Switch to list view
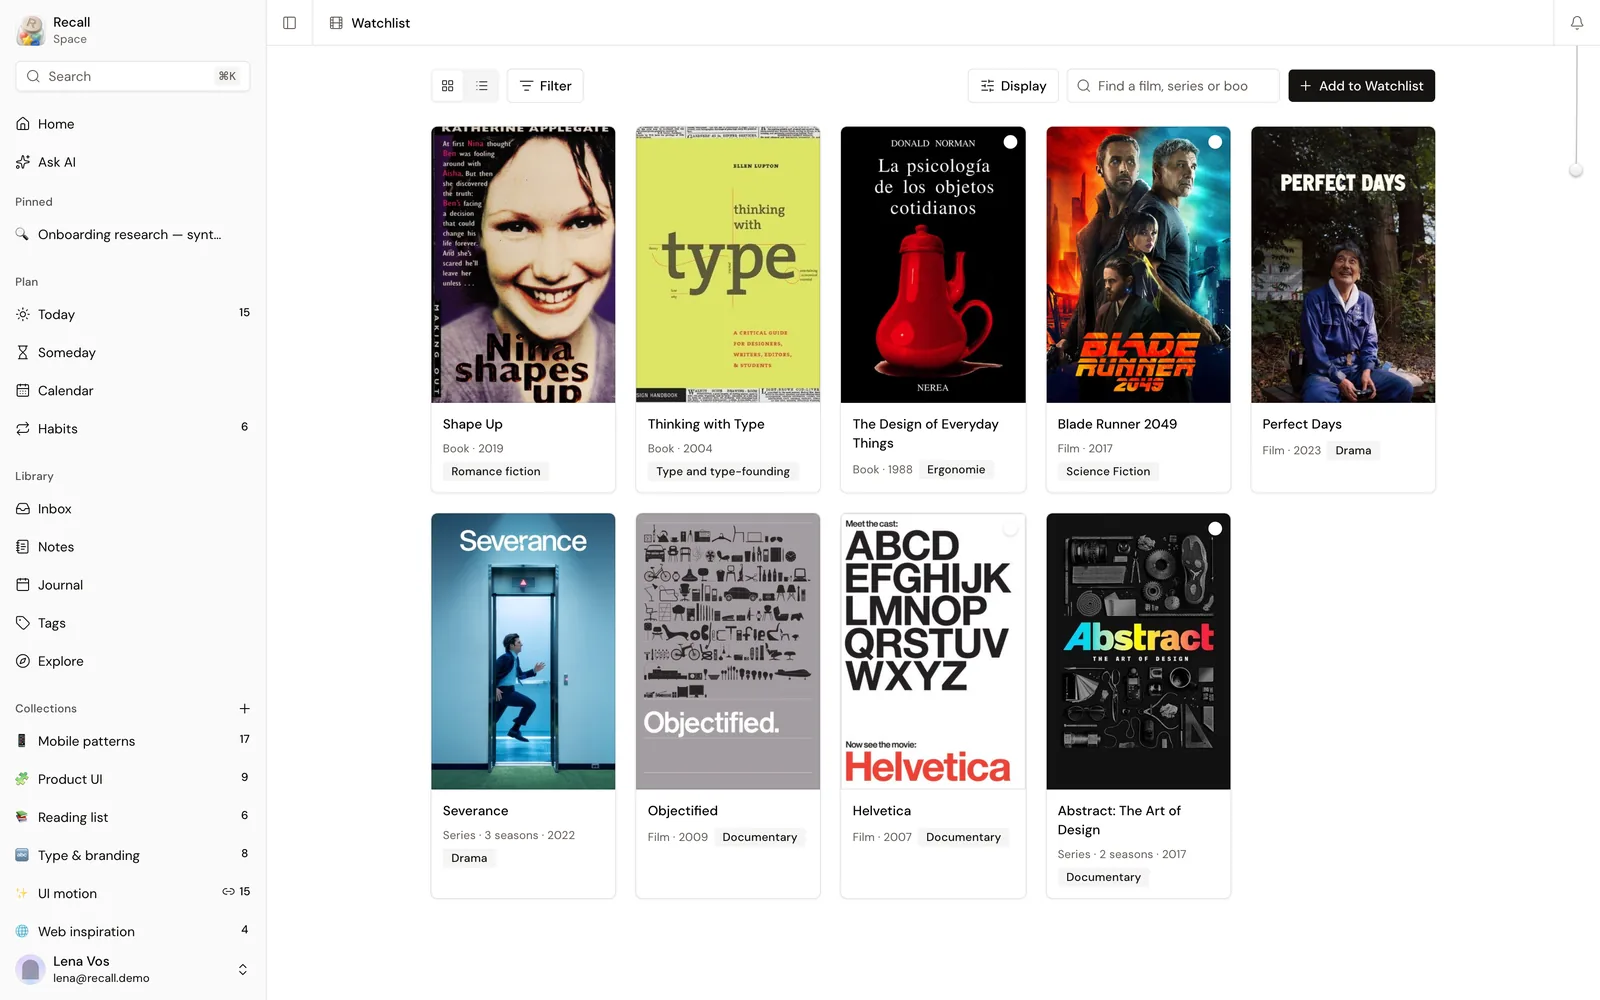Viewport: 1600px width, 1000px height. click(x=482, y=86)
